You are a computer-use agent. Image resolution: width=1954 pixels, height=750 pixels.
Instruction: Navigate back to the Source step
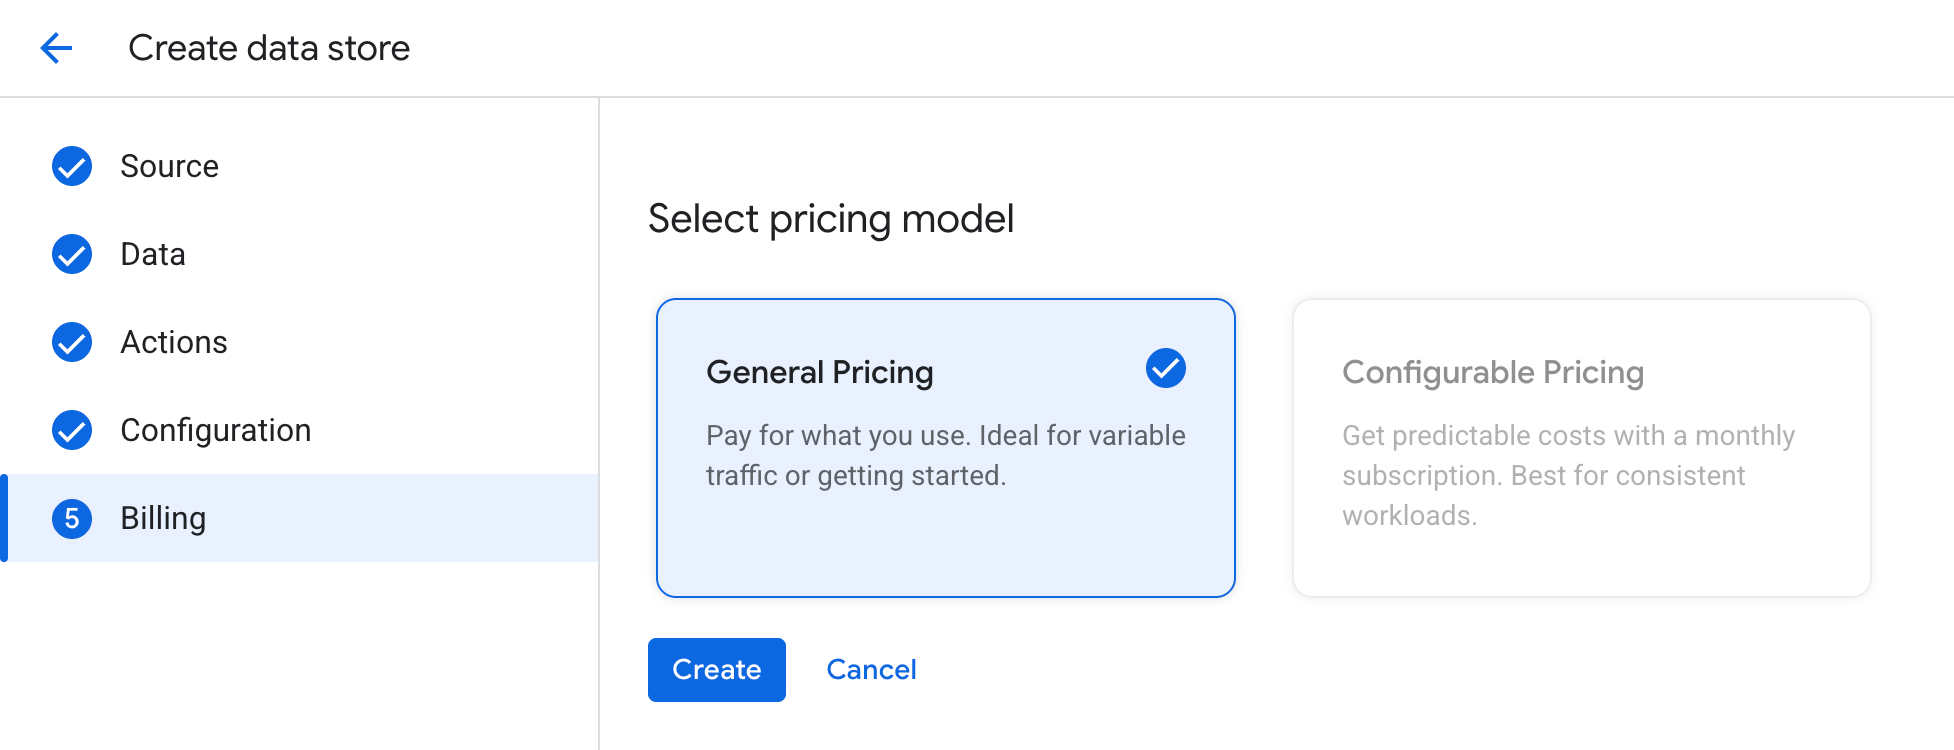(169, 166)
